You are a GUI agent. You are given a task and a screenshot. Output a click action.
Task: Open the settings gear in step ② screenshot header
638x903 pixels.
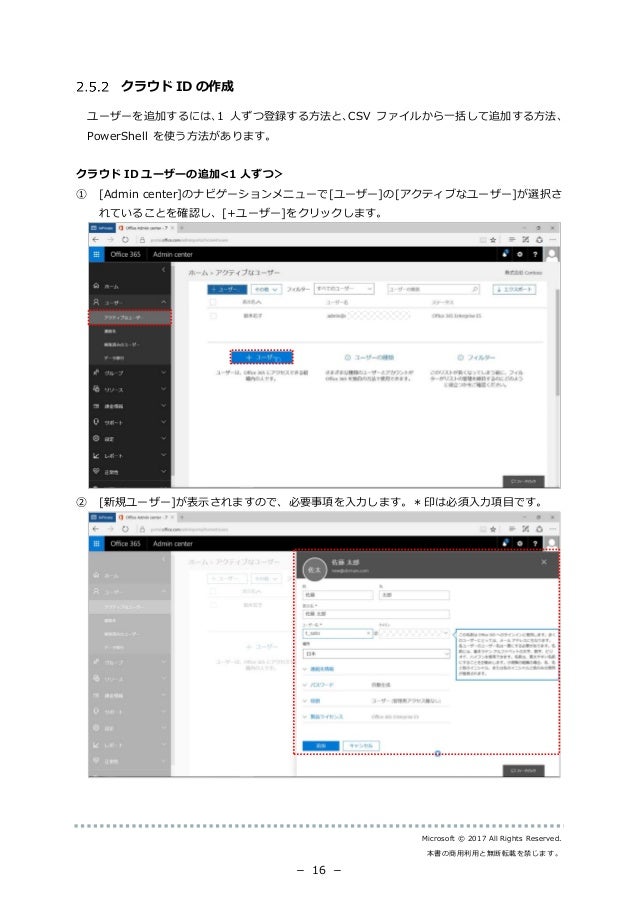pyautogui.click(x=520, y=543)
